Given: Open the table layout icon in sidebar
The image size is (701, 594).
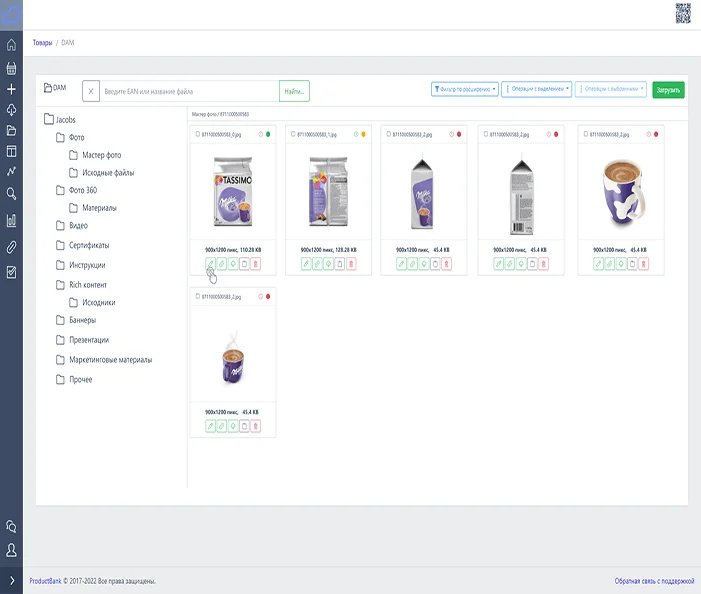Looking at the screenshot, I should (11, 151).
